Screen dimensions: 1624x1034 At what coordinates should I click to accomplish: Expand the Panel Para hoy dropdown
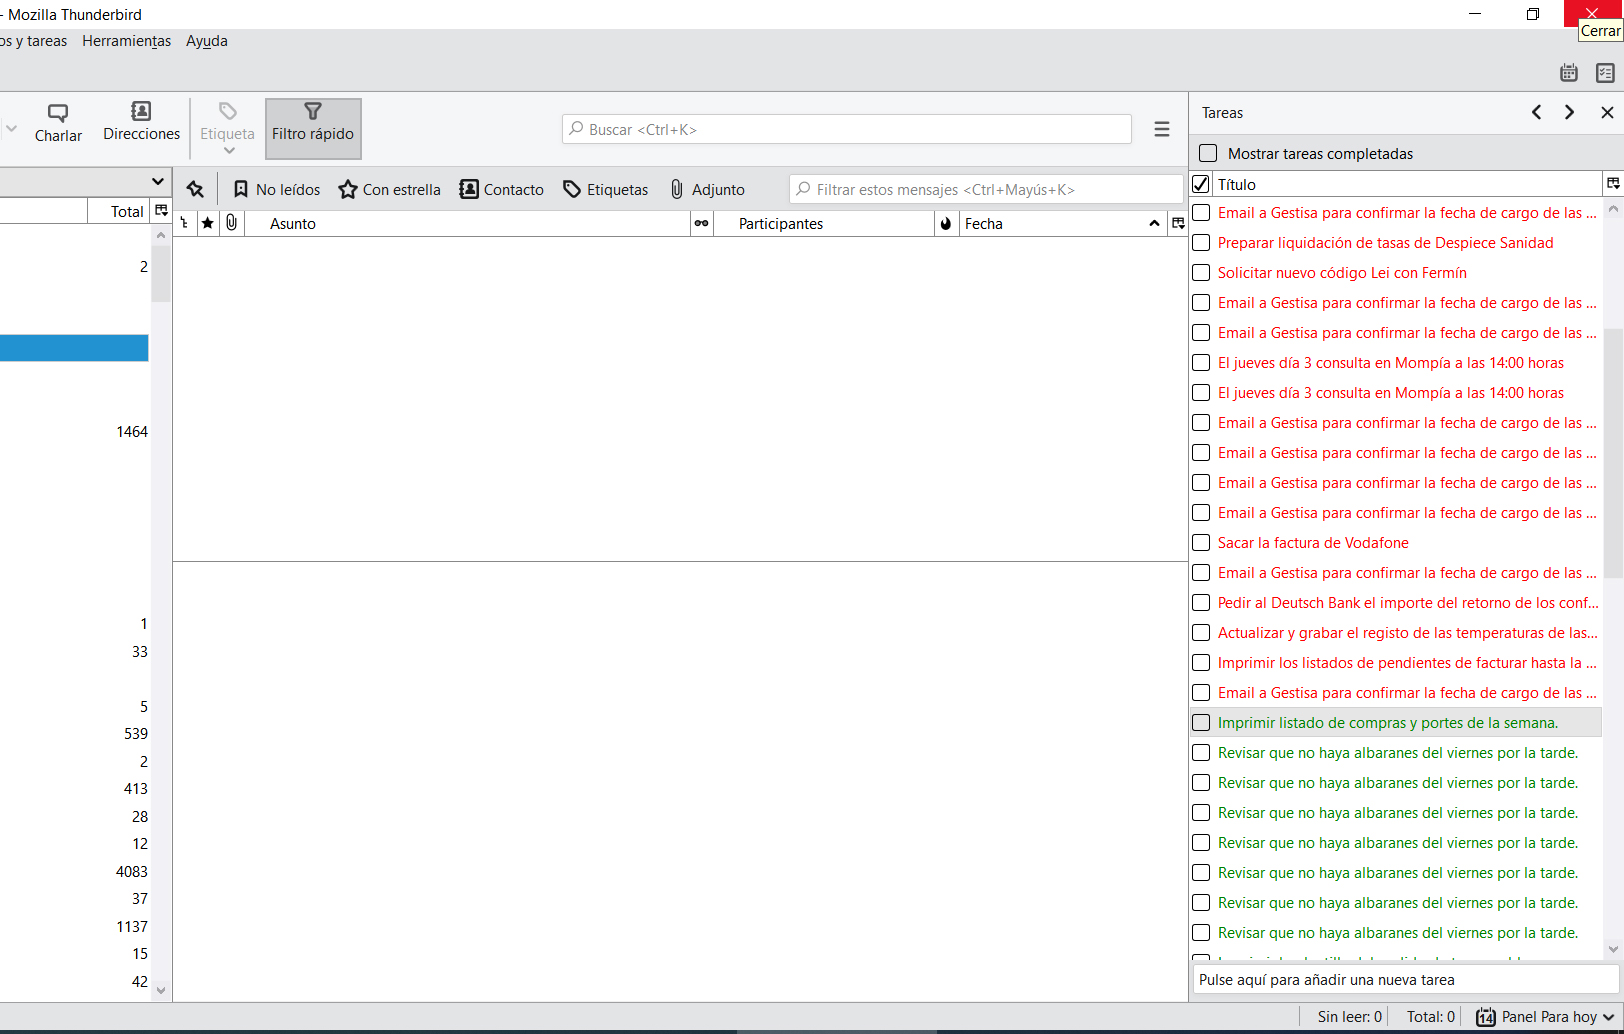(x=1608, y=1017)
